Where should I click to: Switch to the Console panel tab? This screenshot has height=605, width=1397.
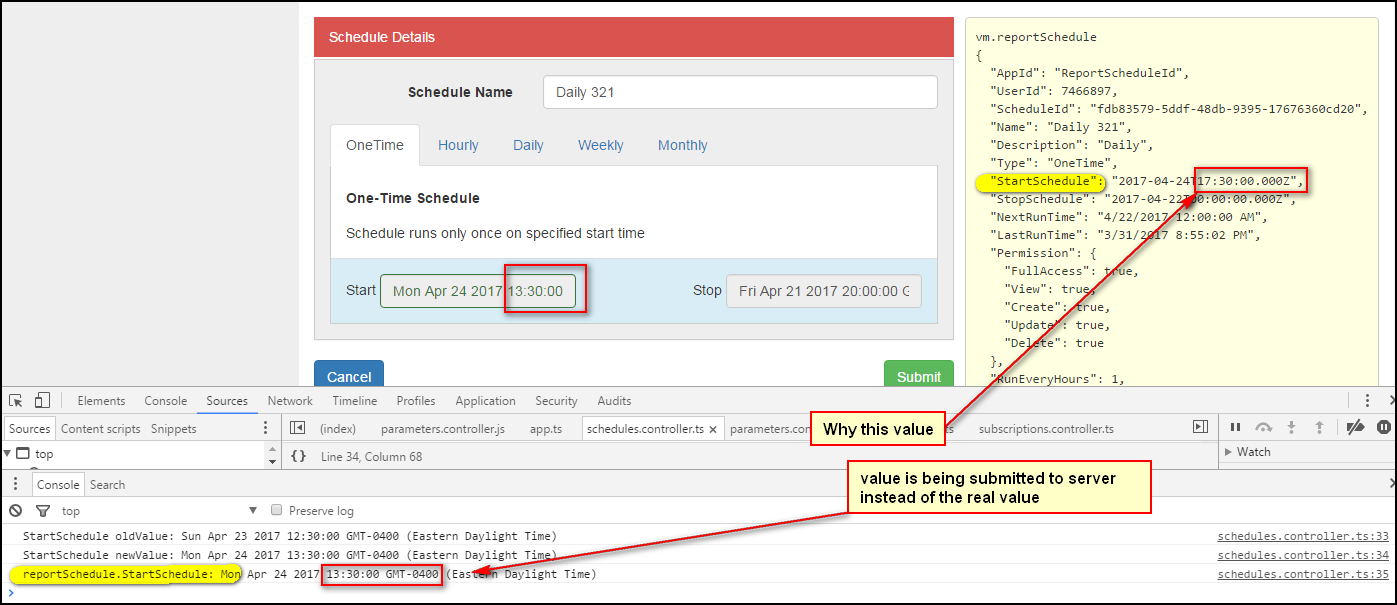[166, 401]
